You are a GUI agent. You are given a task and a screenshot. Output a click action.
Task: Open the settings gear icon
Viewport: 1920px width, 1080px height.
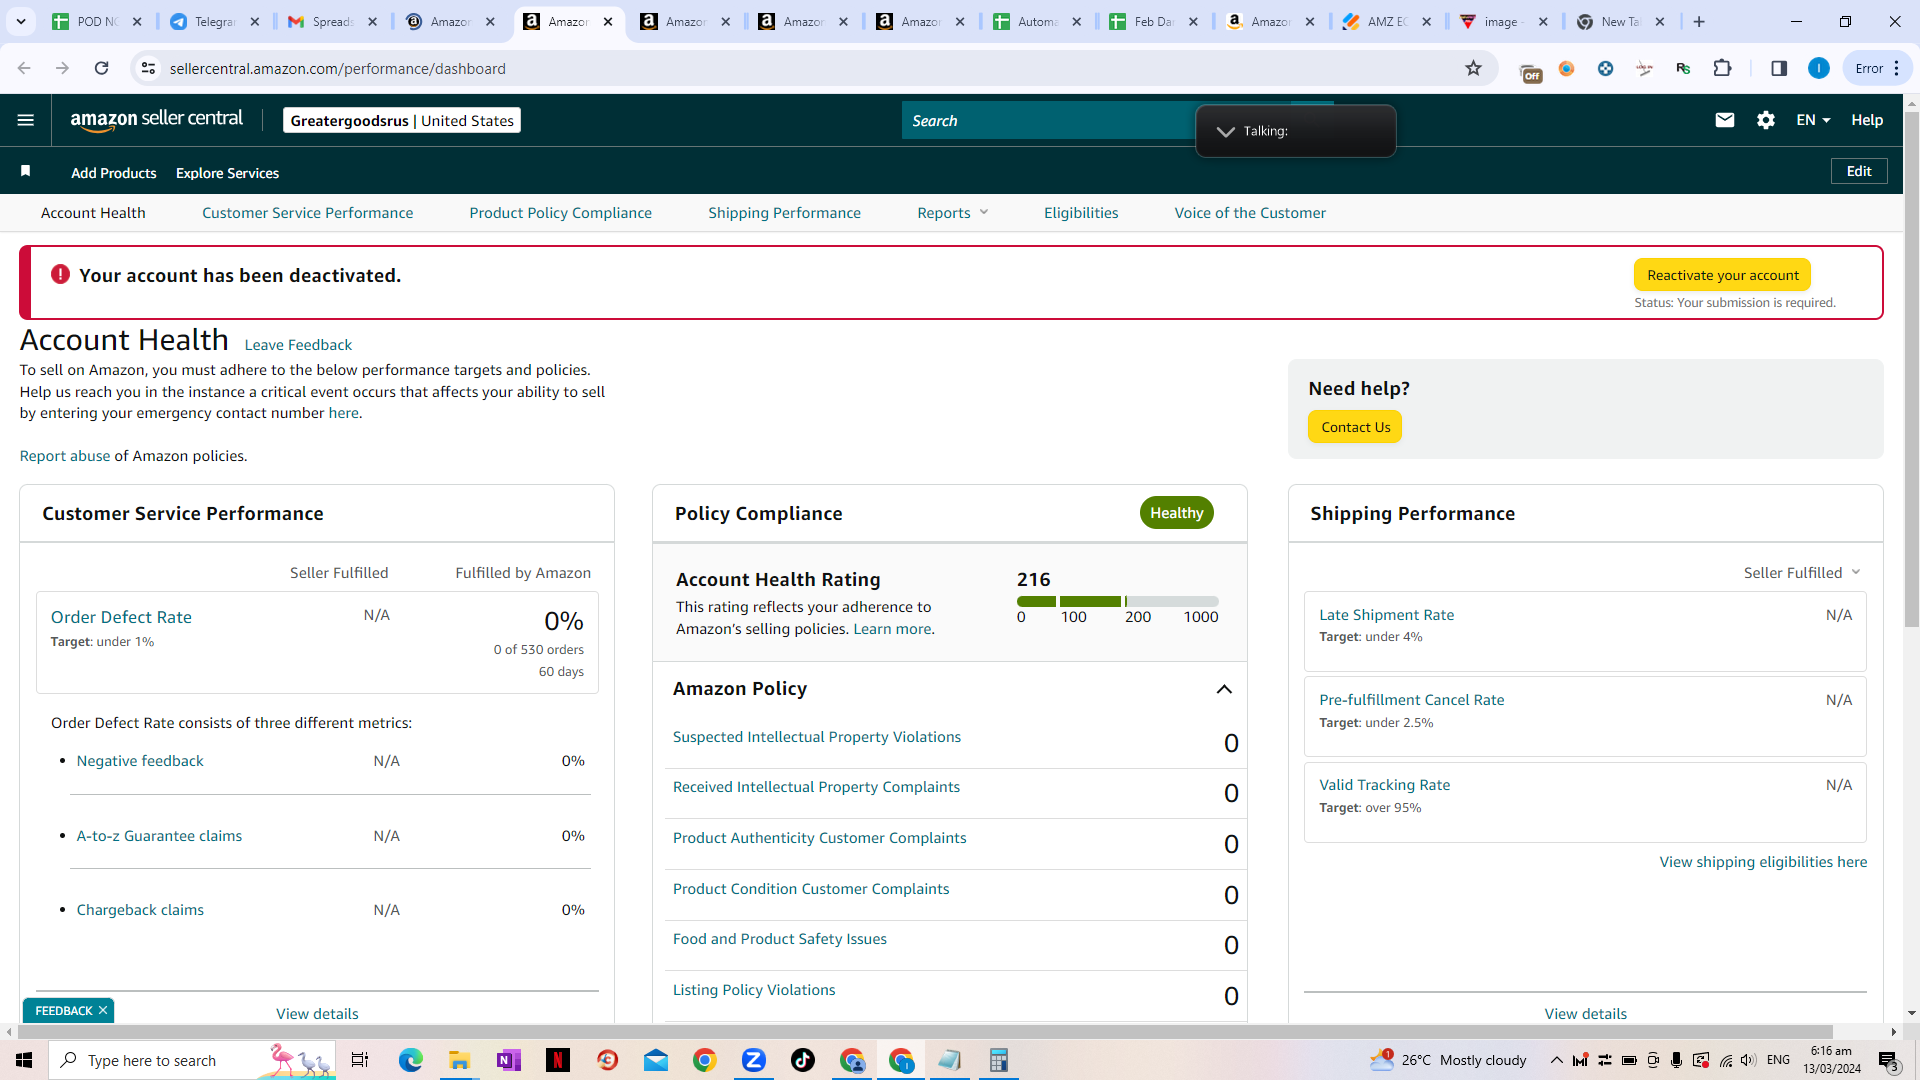tap(1766, 120)
